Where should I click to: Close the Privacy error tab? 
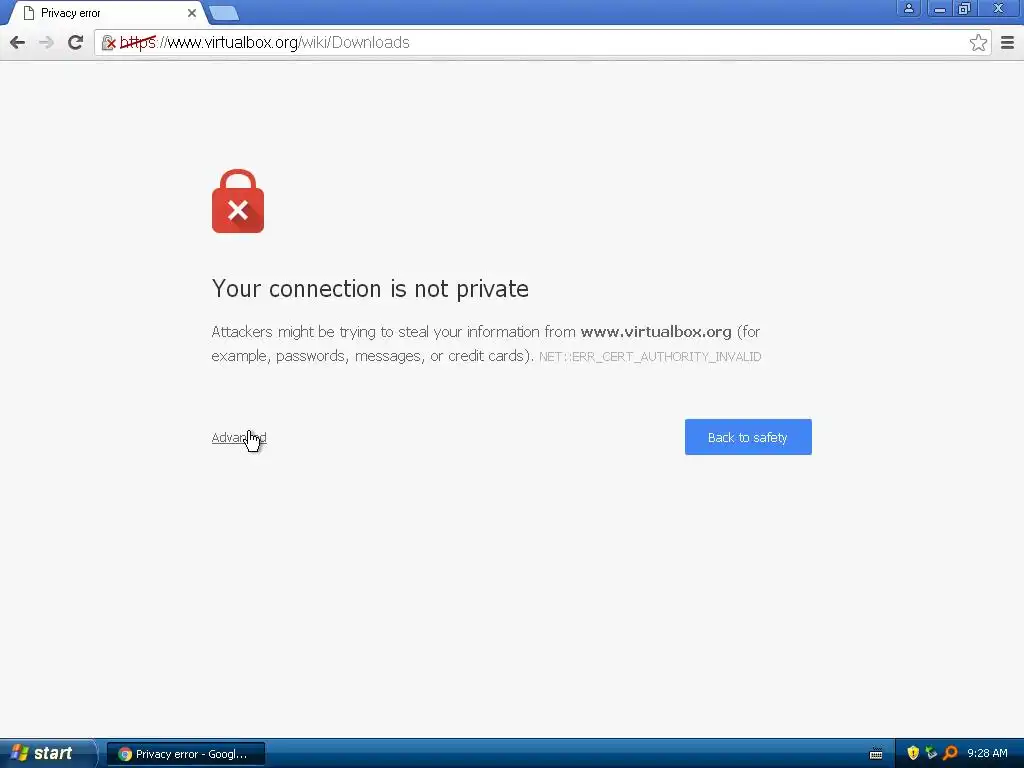coord(191,13)
